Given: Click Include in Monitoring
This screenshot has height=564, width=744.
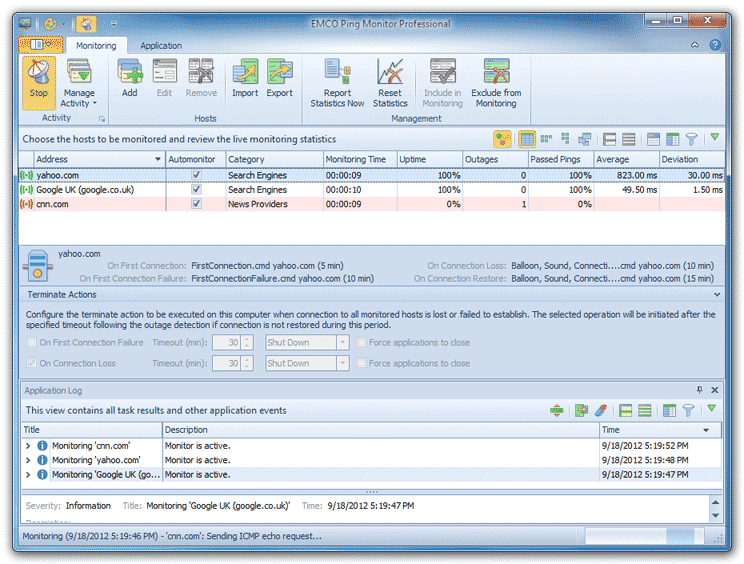Looking at the screenshot, I should [x=443, y=83].
